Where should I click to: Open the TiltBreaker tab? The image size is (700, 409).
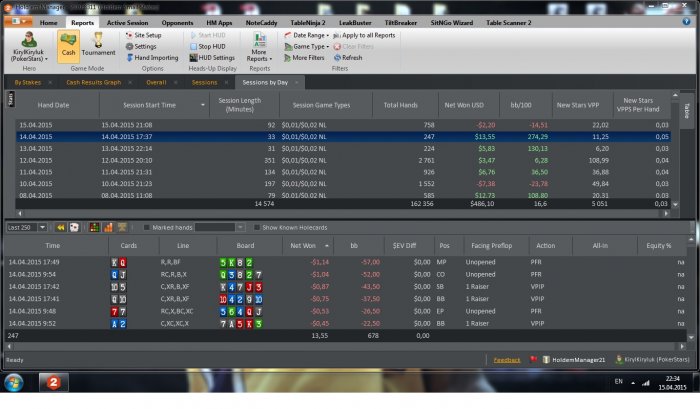(400, 22)
